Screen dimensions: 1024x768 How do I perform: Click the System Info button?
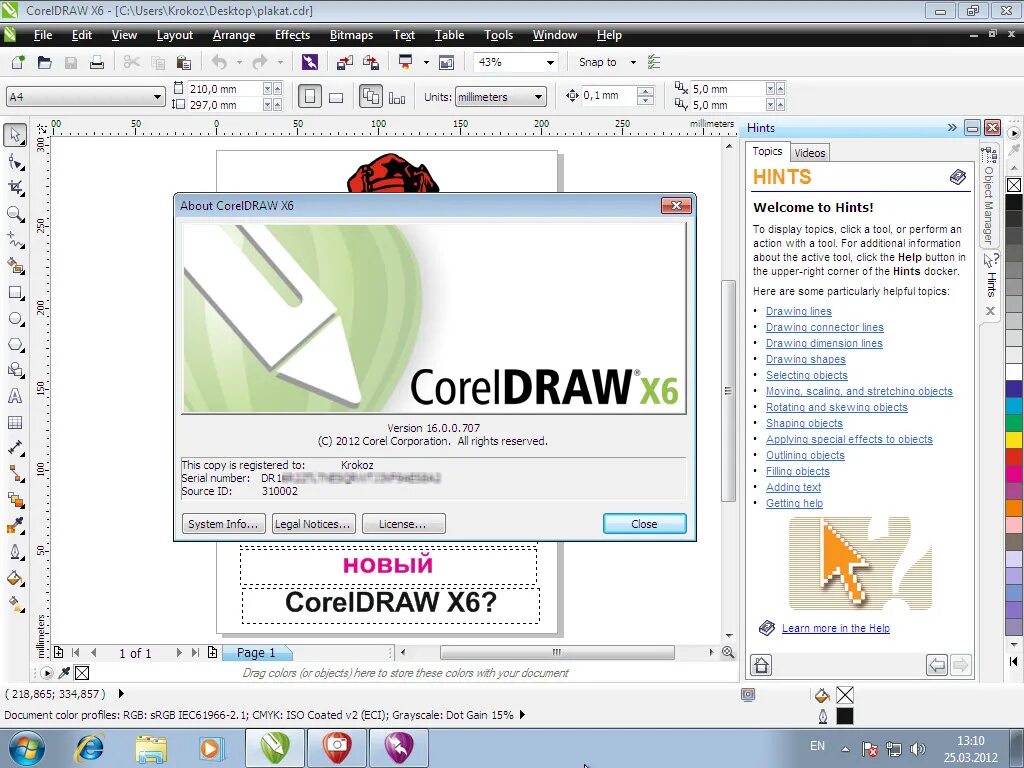(x=223, y=524)
